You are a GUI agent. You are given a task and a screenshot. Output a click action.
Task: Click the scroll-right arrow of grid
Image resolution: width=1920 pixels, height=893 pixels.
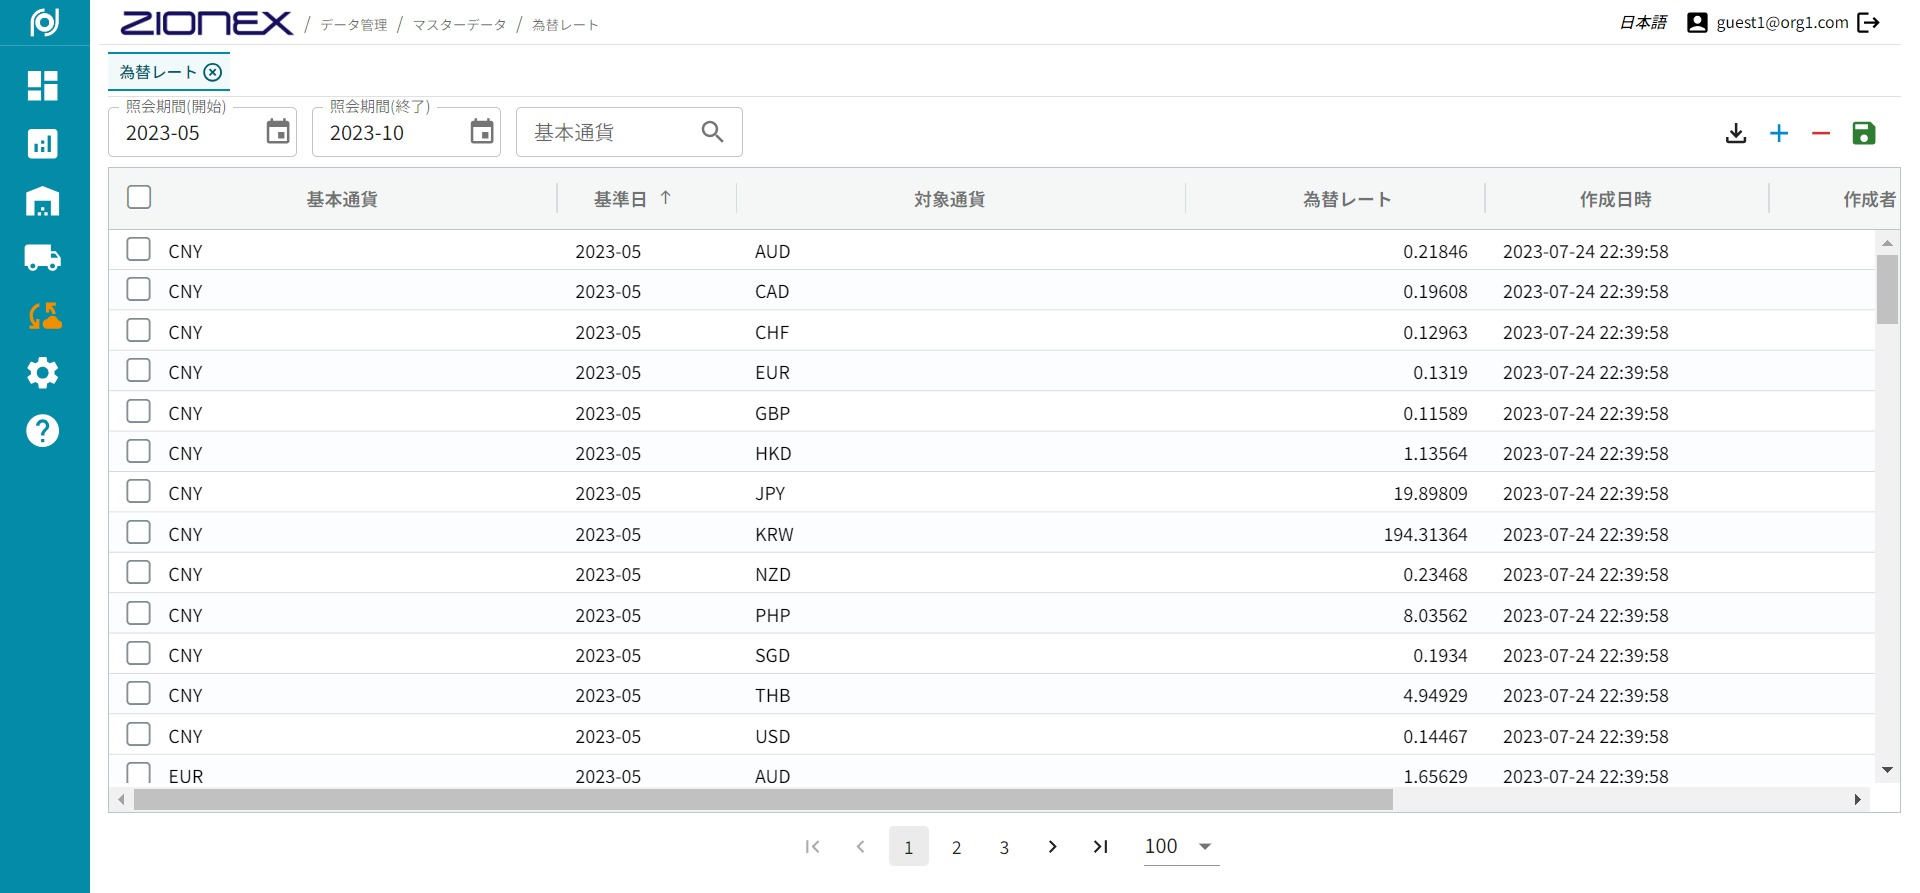tap(1858, 799)
